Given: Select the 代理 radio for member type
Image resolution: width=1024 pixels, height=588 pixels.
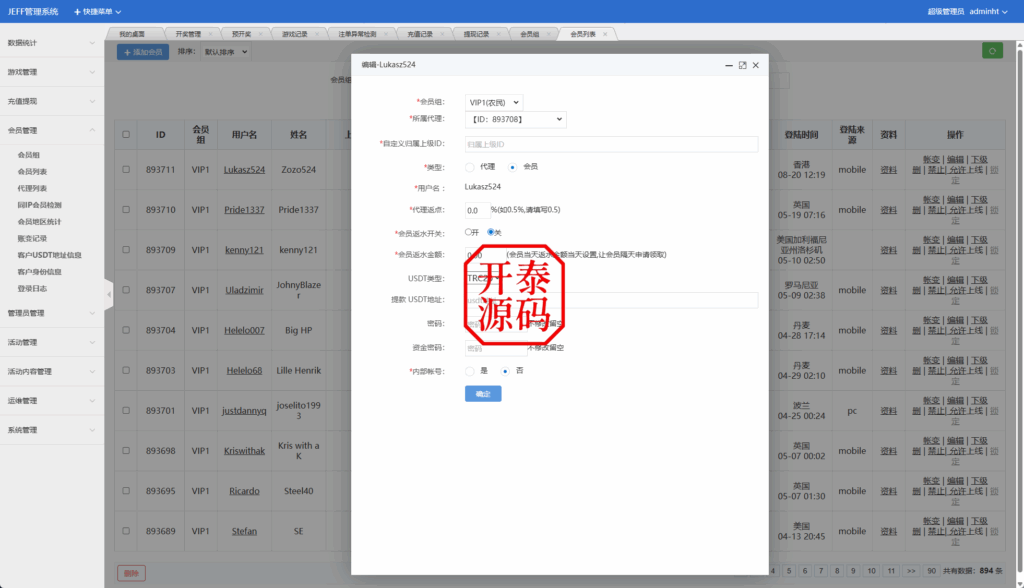Looking at the screenshot, I should [x=469, y=167].
